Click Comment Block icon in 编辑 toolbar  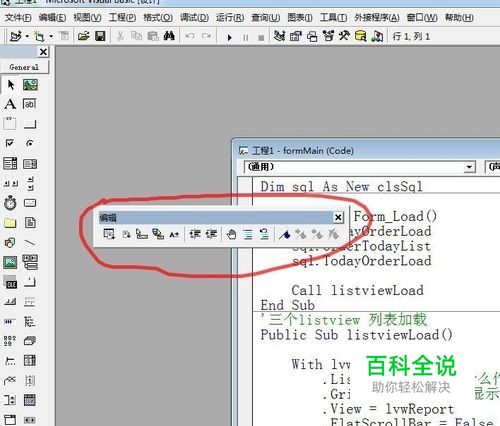pyautogui.click(x=248, y=234)
